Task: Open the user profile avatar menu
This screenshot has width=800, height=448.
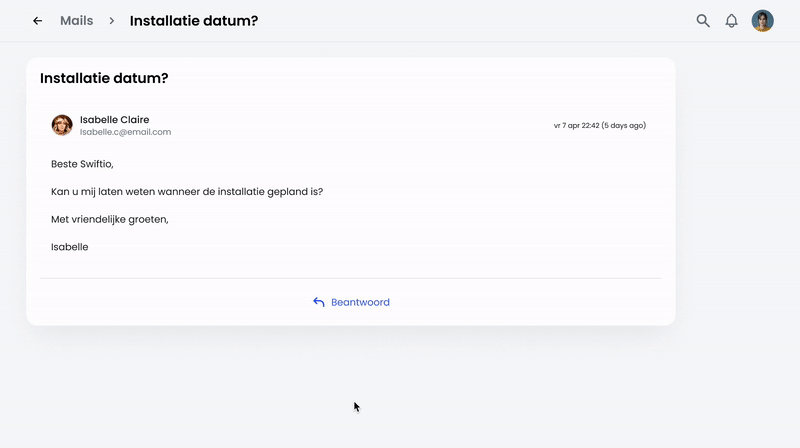Action: pyautogui.click(x=762, y=21)
